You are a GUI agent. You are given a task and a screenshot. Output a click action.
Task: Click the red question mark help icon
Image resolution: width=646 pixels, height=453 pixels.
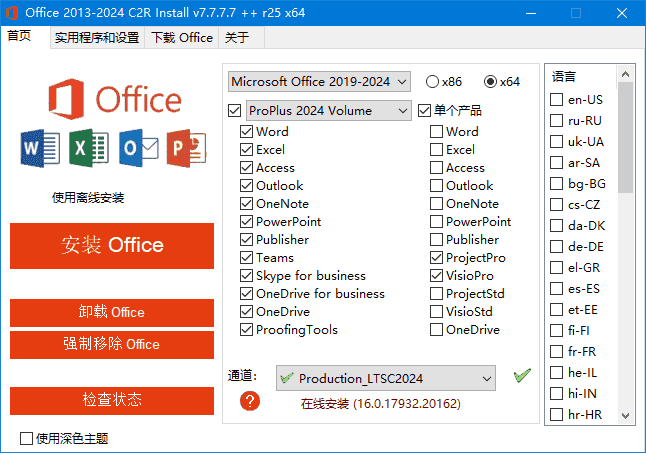pyautogui.click(x=250, y=401)
